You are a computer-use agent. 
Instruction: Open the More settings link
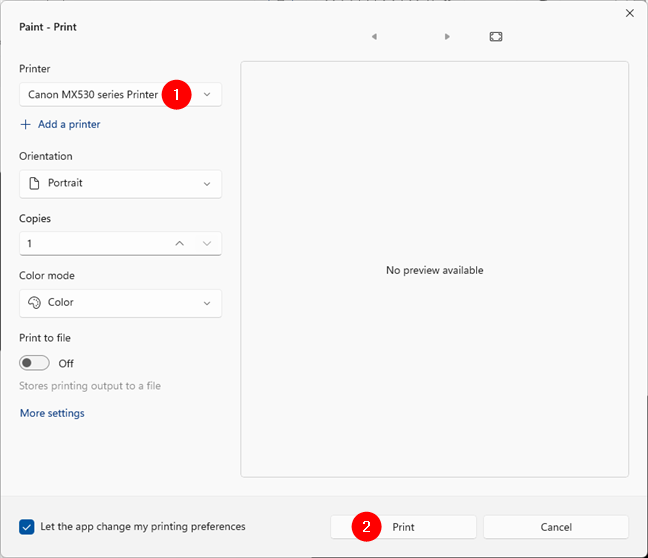coord(52,413)
